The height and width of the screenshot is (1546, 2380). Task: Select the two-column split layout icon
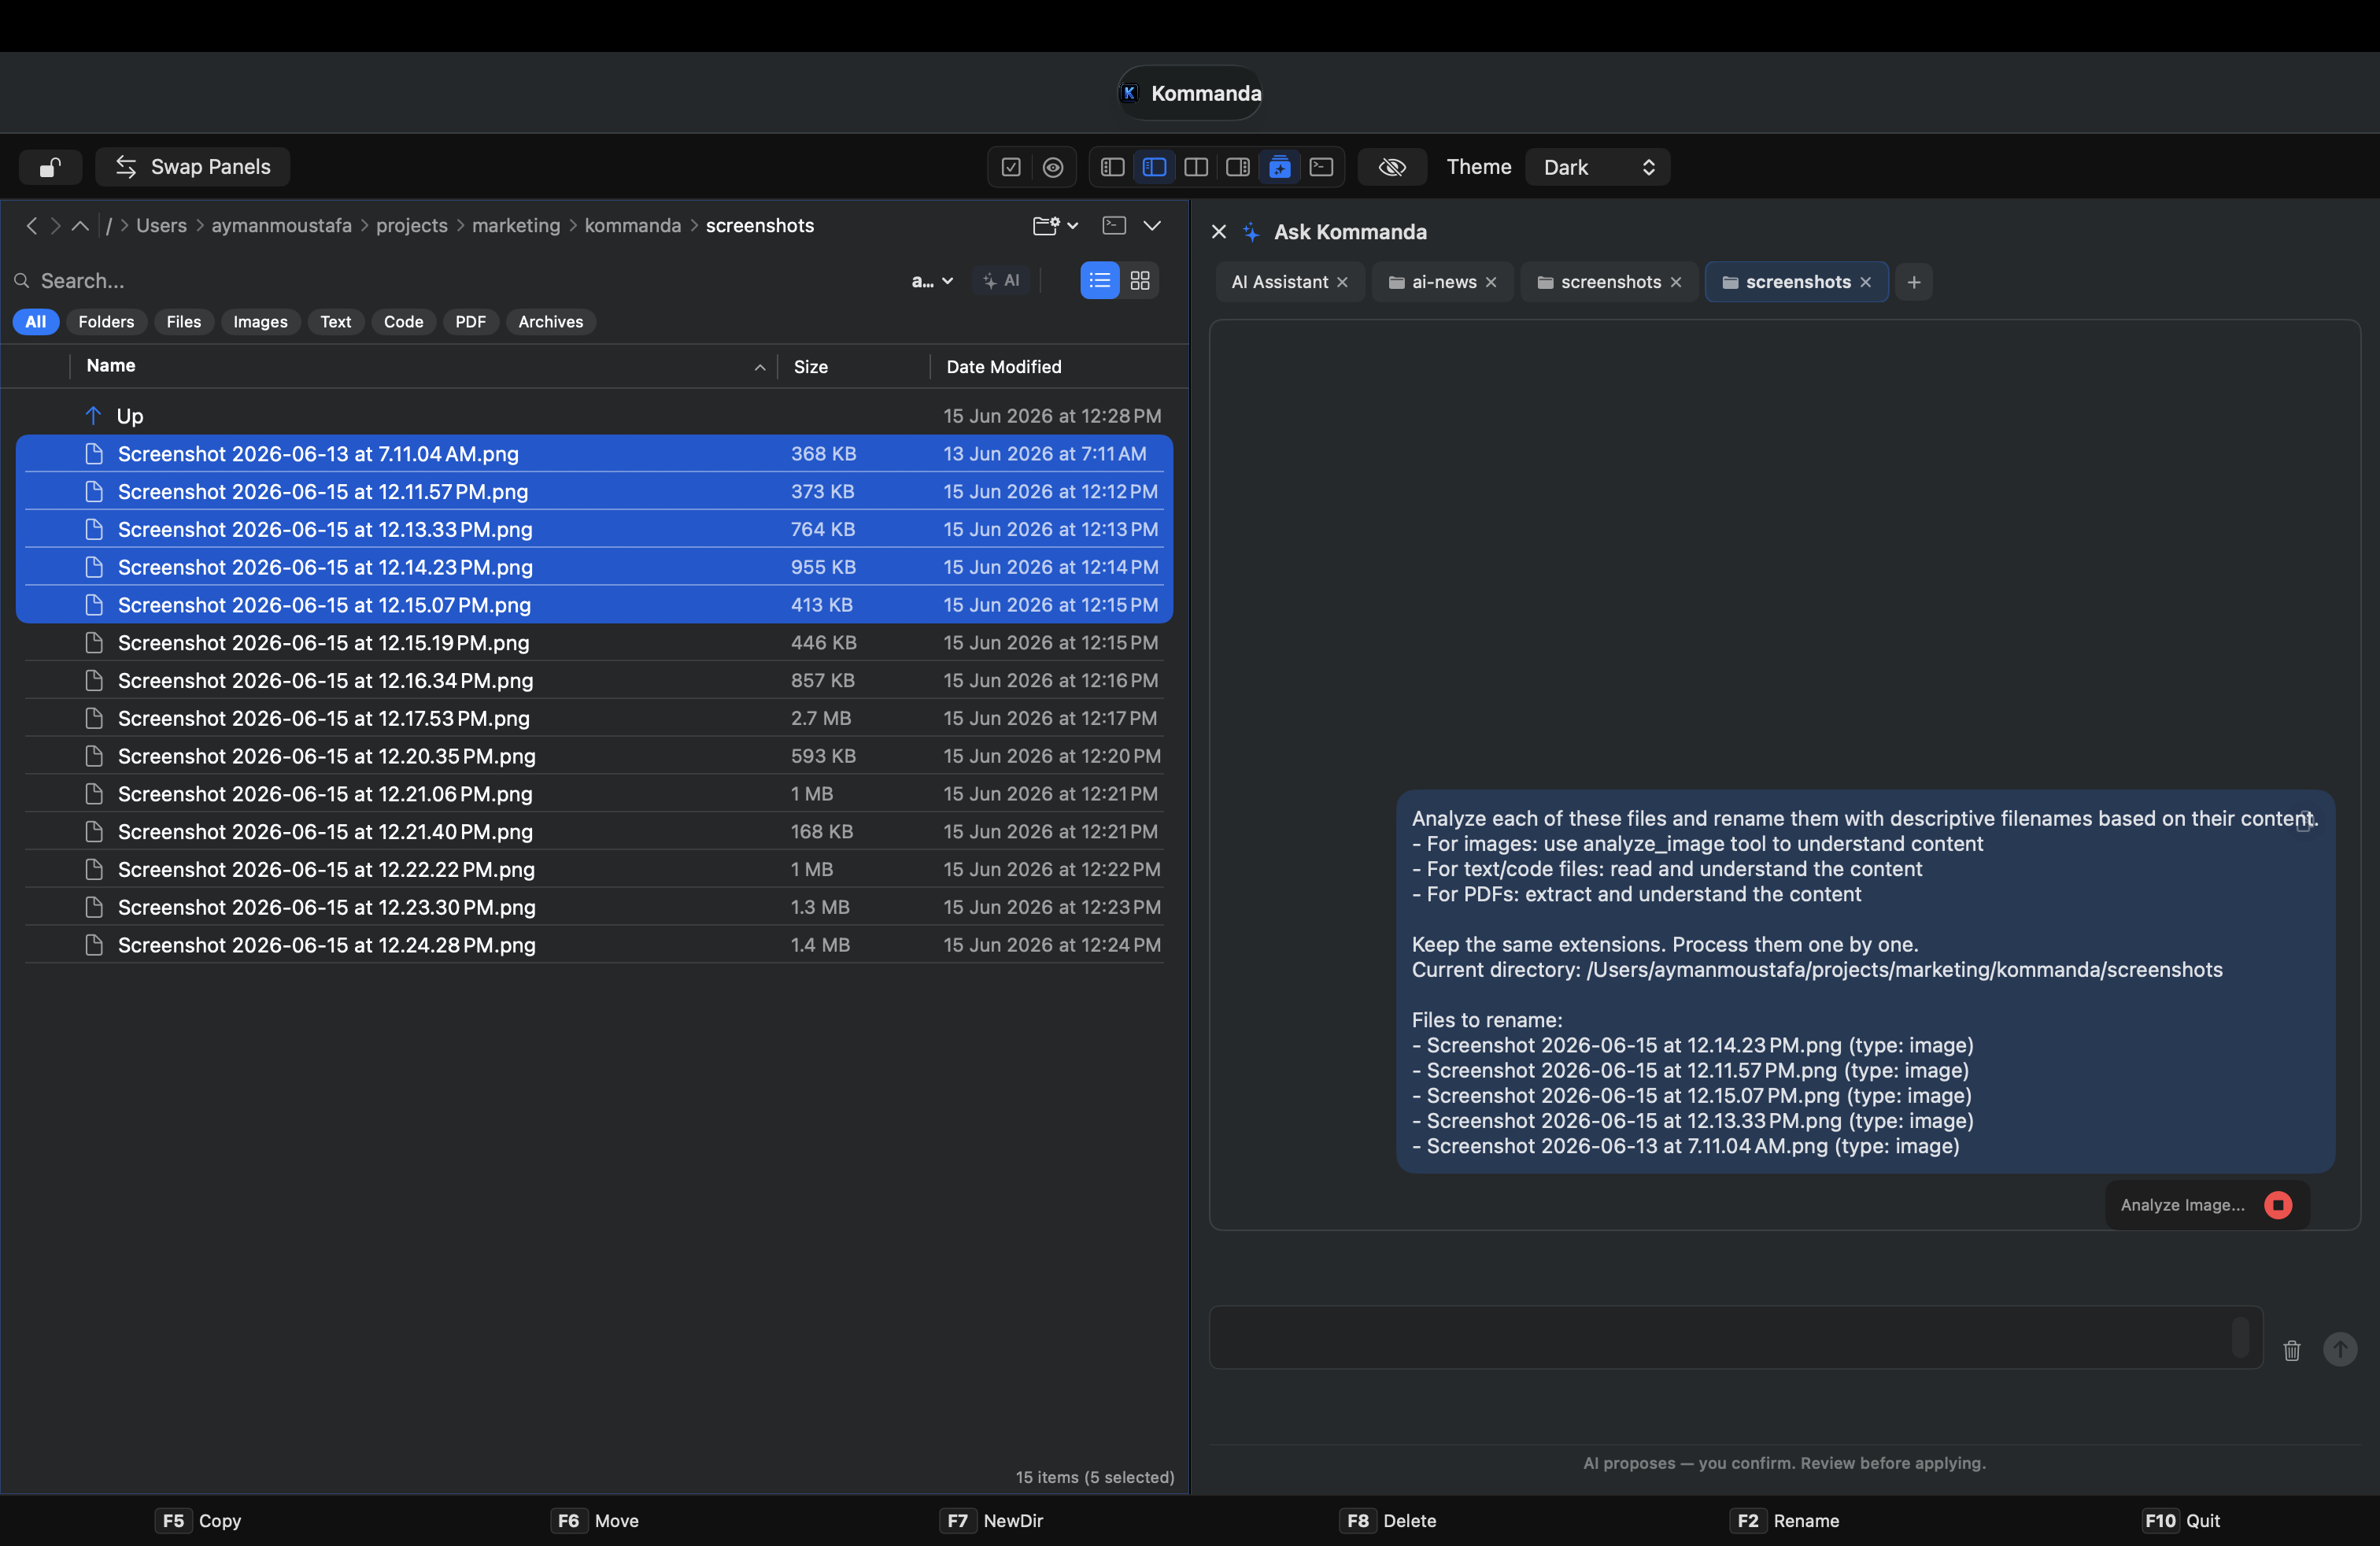[x=1196, y=167]
